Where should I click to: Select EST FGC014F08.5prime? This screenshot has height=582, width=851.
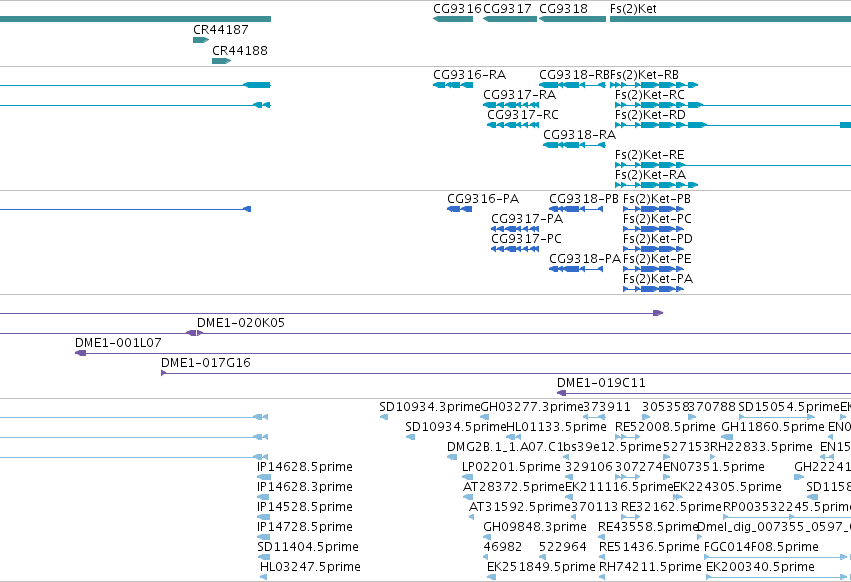coord(776,557)
